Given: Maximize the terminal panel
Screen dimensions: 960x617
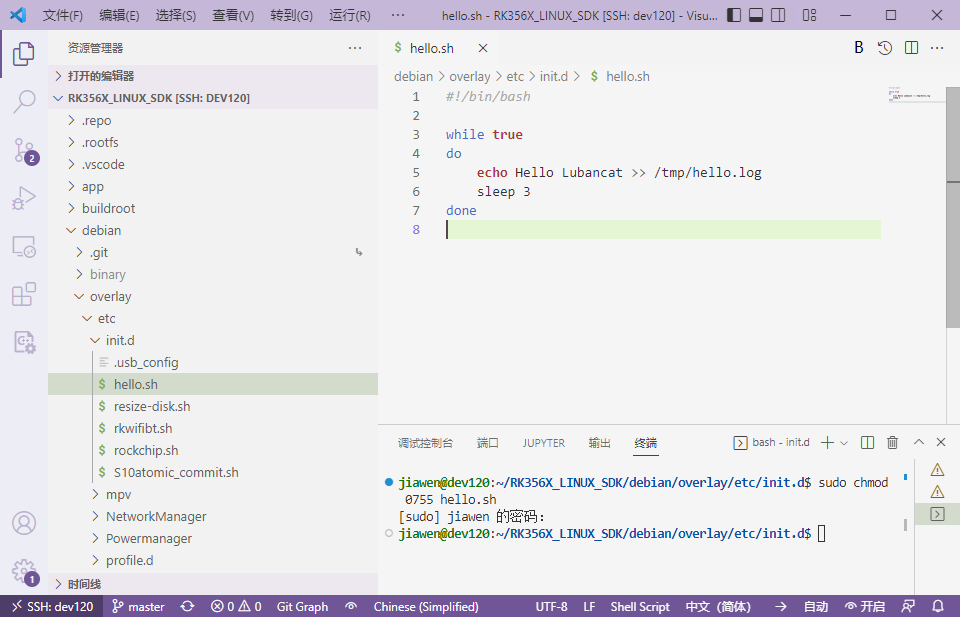Looking at the screenshot, I should 917,441.
